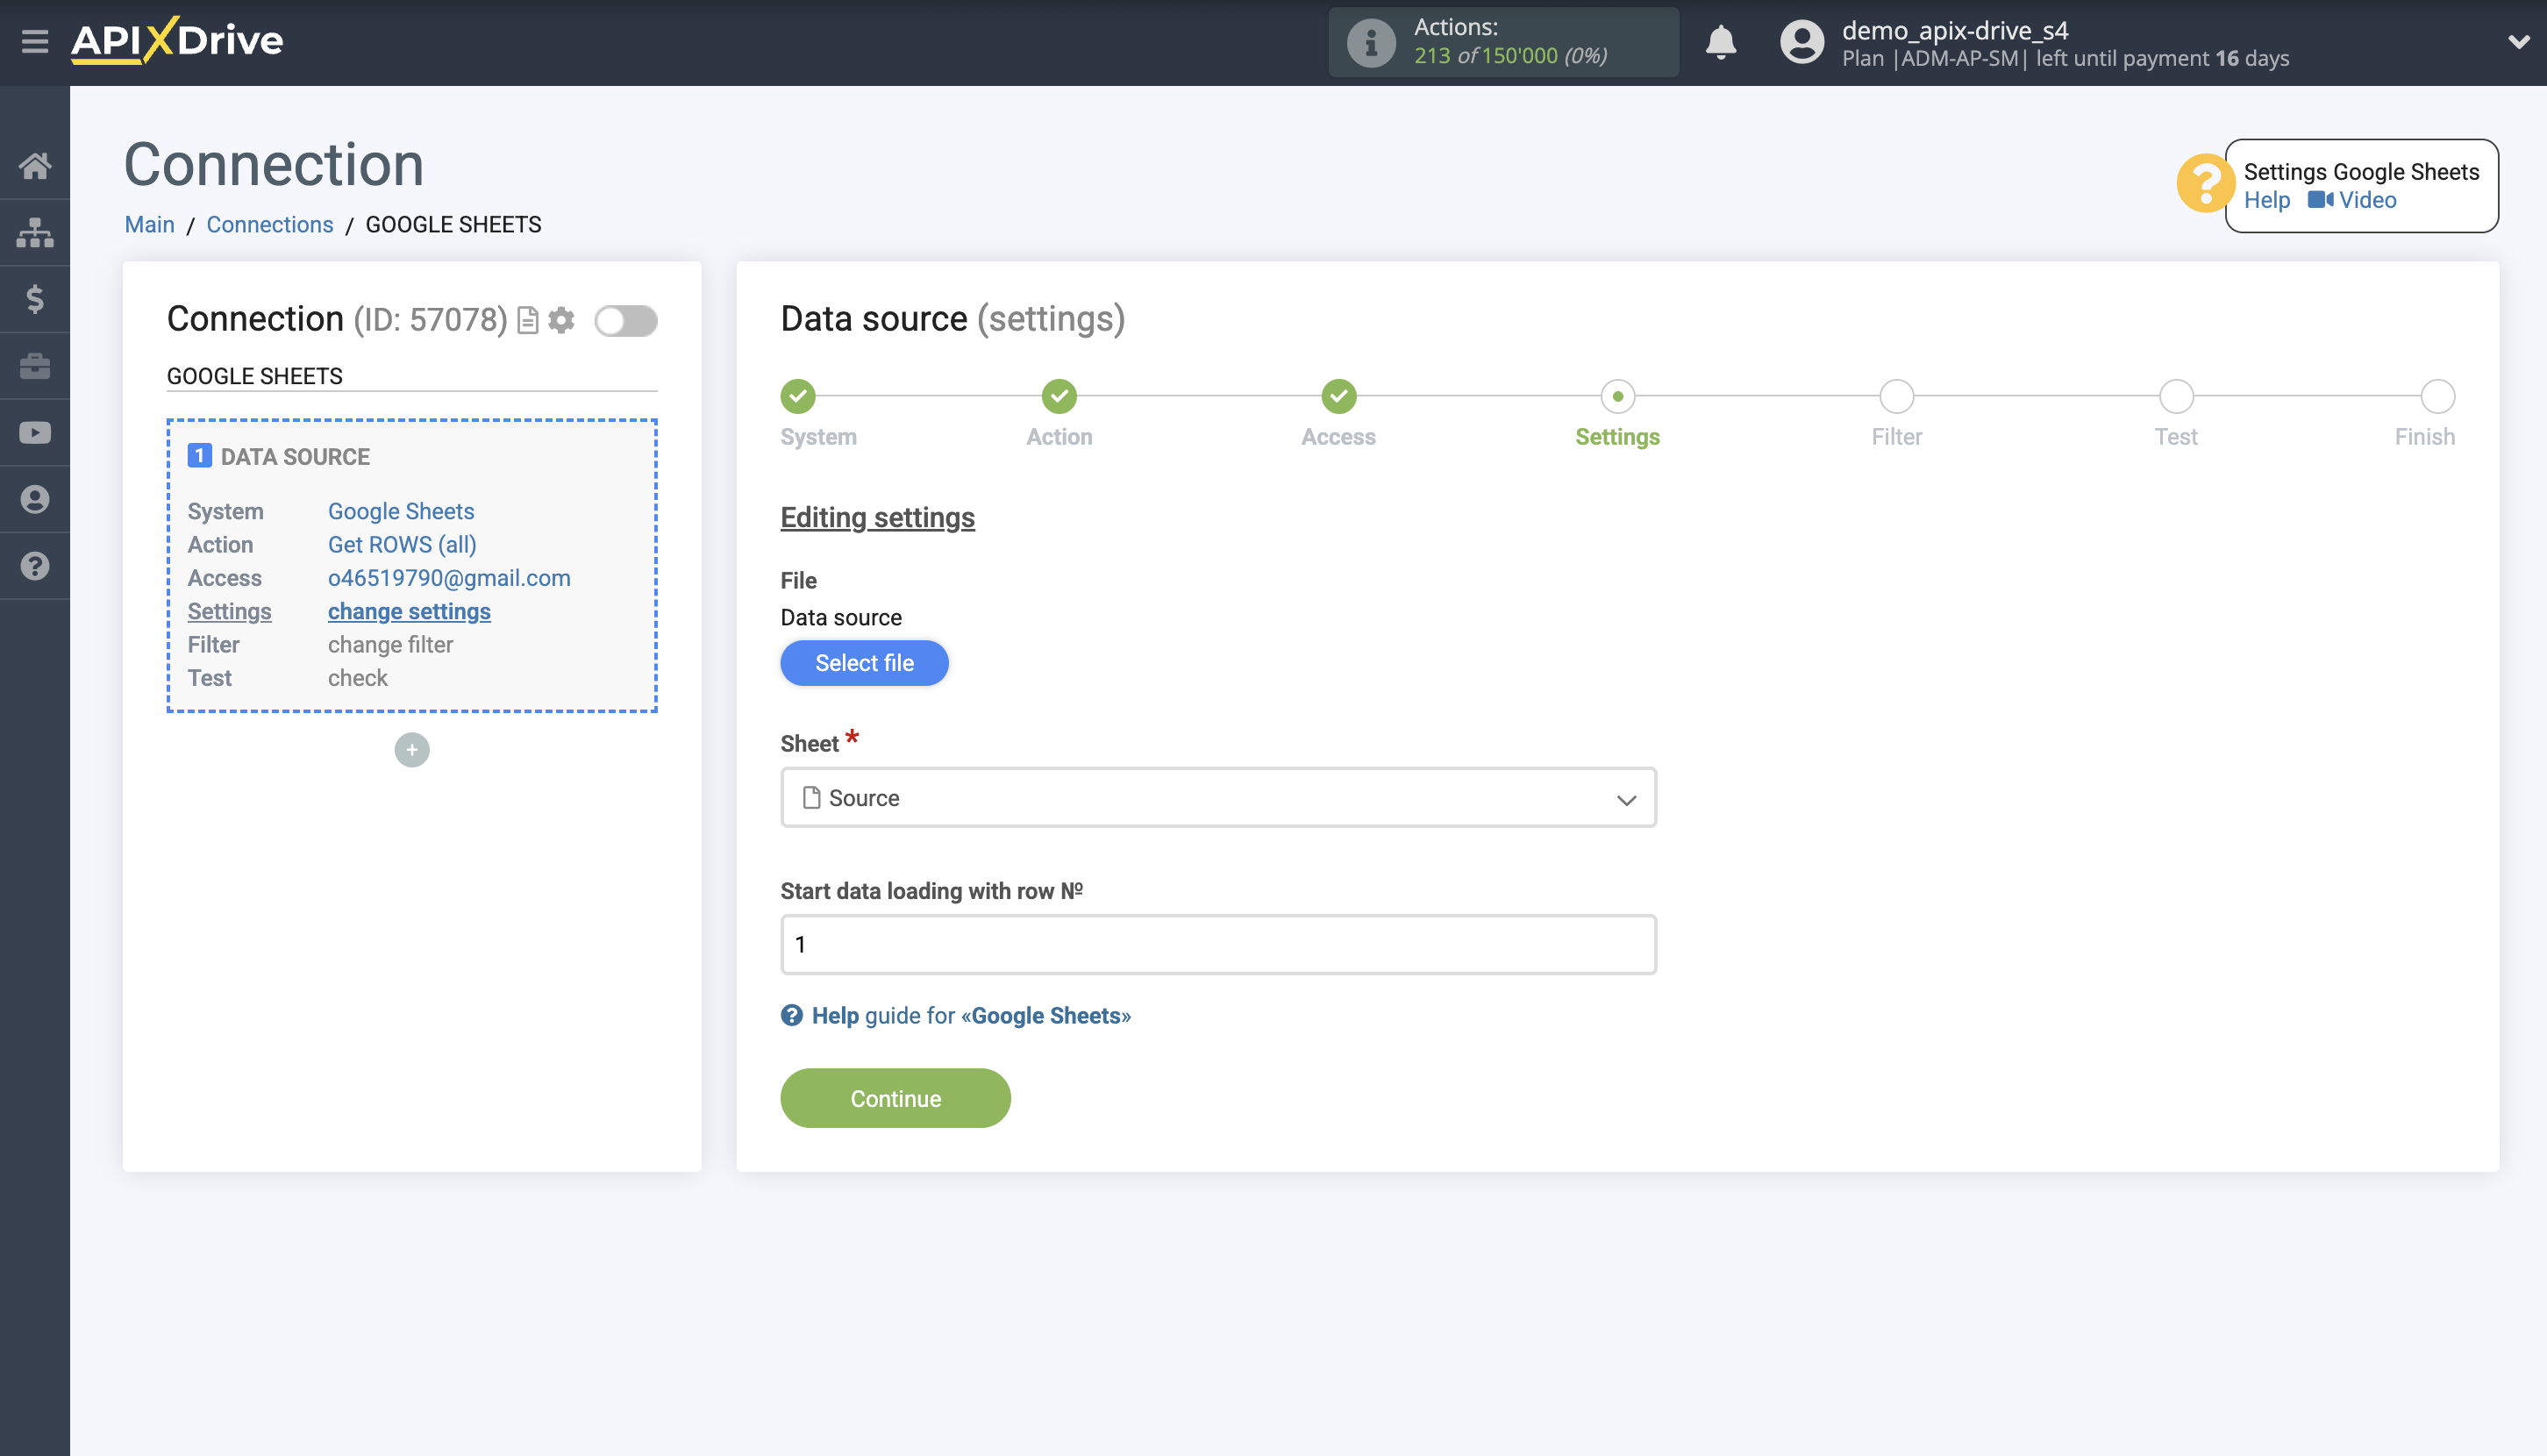
Task: Select the Connections hierarchy icon in sidebar
Action: click(x=34, y=232)
